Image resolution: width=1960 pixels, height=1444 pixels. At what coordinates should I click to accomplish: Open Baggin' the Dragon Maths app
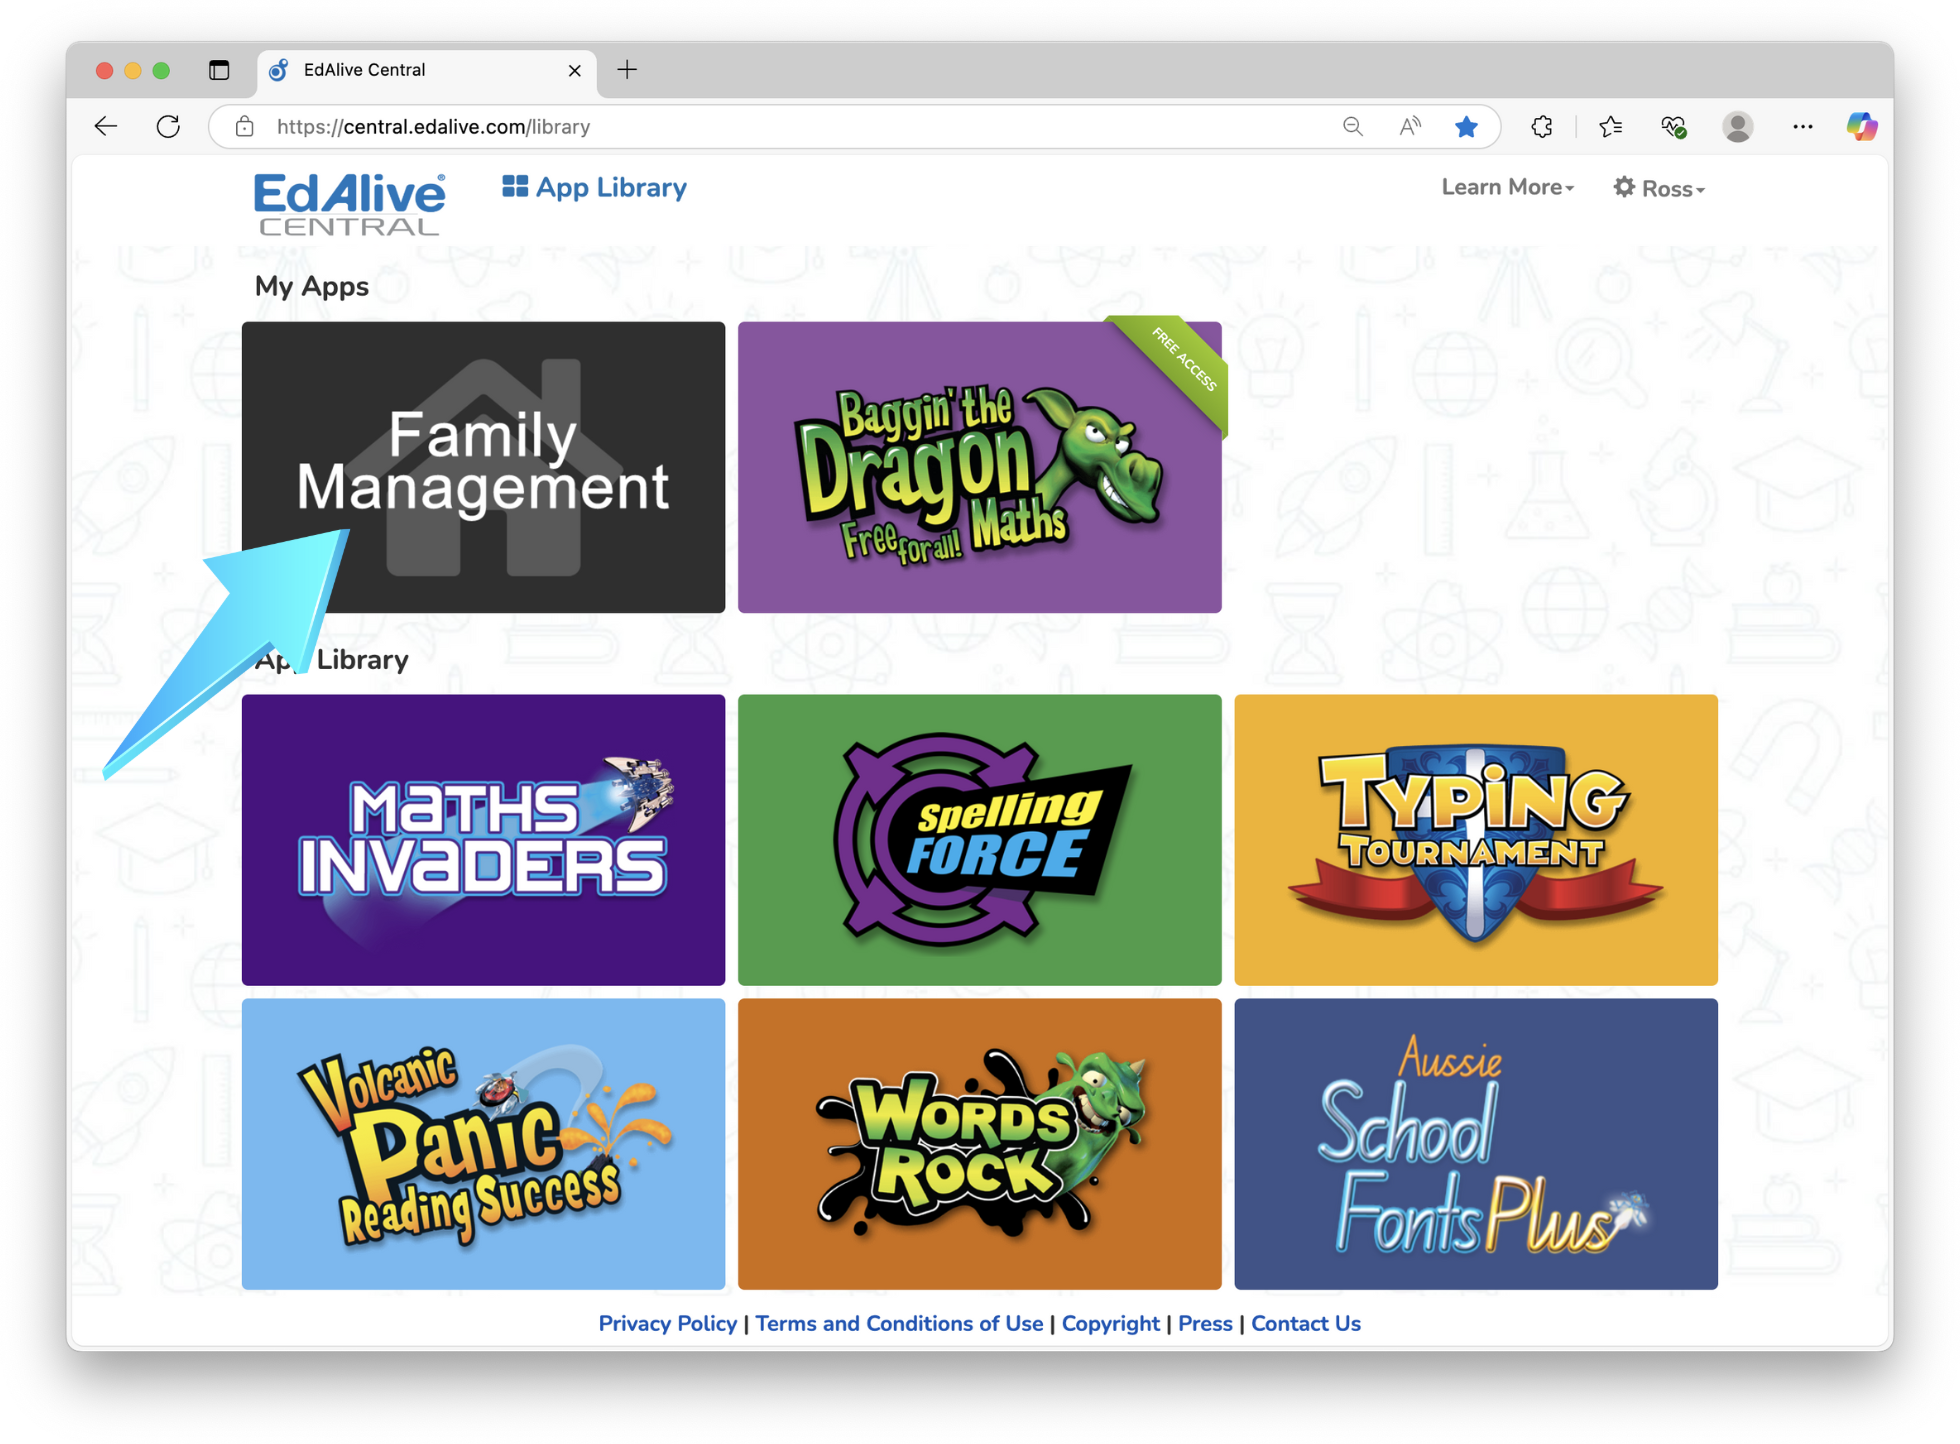click(x=980, y=467)
